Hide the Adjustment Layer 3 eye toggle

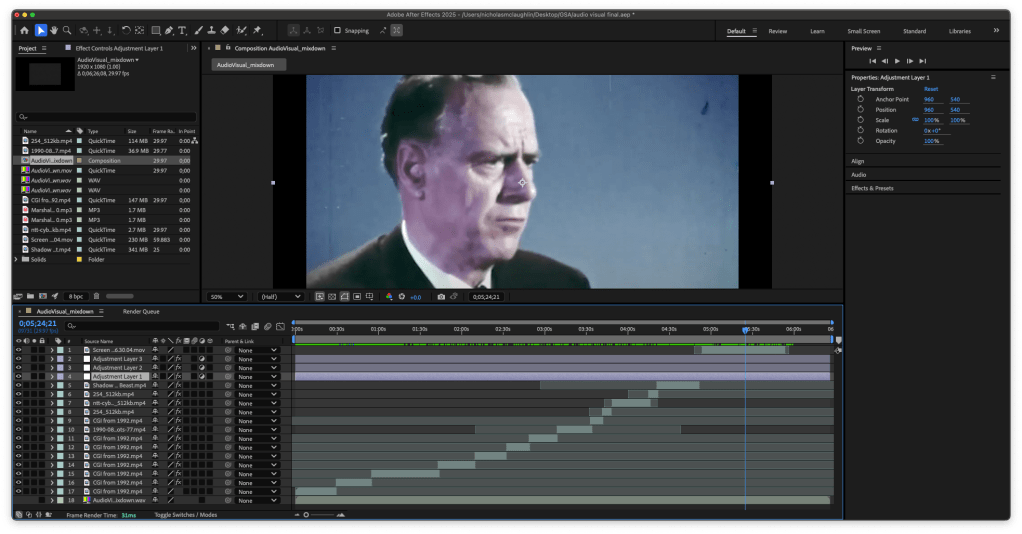(18, 359)
